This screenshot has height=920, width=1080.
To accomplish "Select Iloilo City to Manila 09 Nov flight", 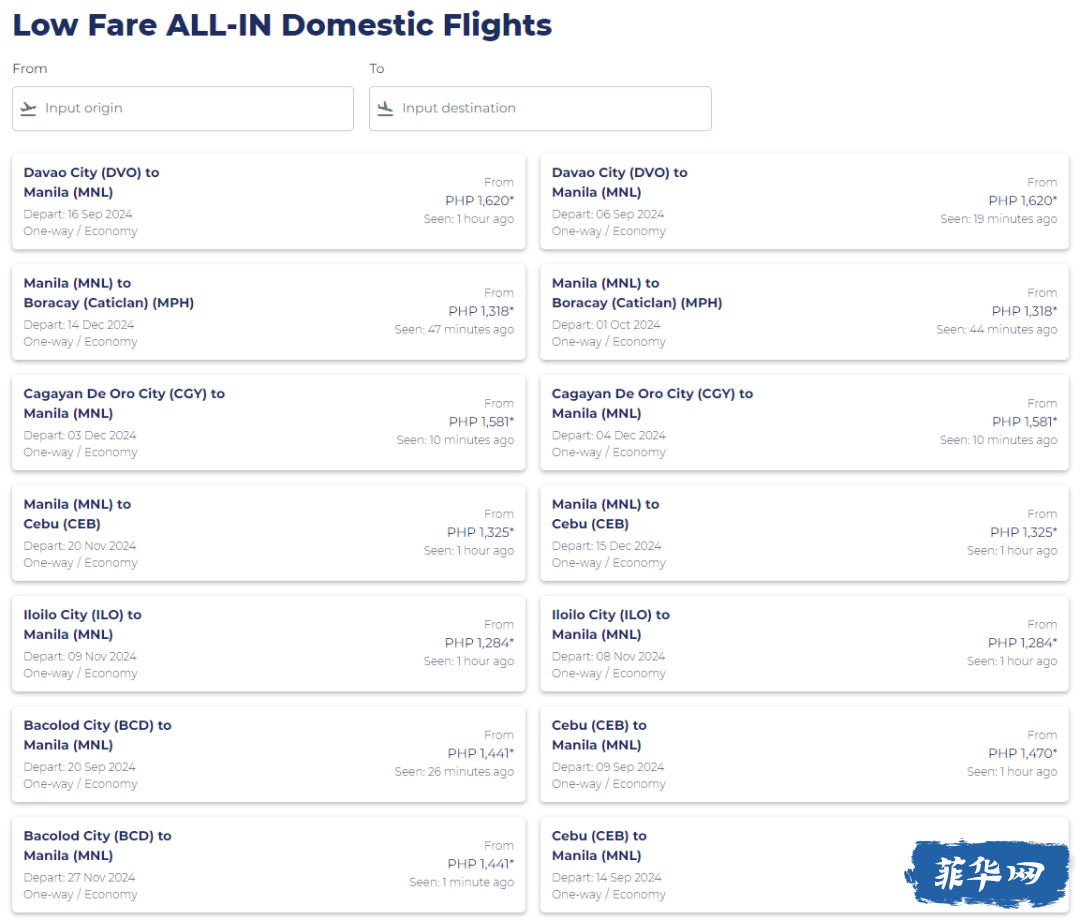I will point(268,644).
